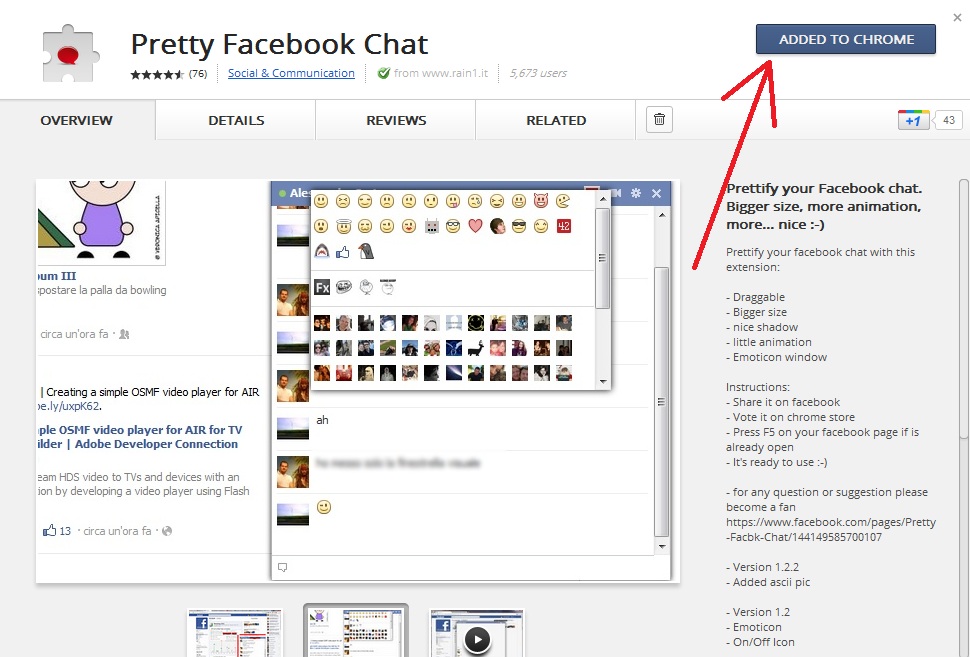The image size is (970, 657).
Task: Open the OSMF video player article link
Action: (x=139, y=437)
